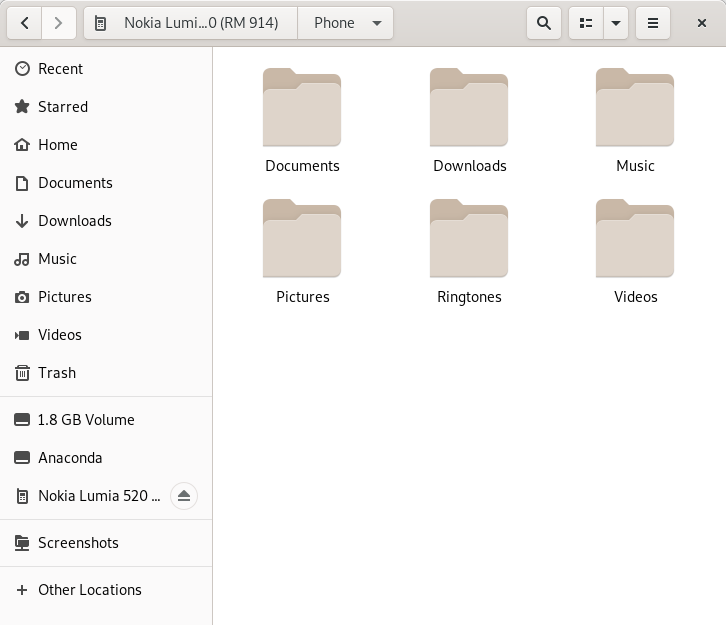Select the Documents folder in main pane
Image resolution: width=726 pixels, height=625 pixels.
point(302,108)
